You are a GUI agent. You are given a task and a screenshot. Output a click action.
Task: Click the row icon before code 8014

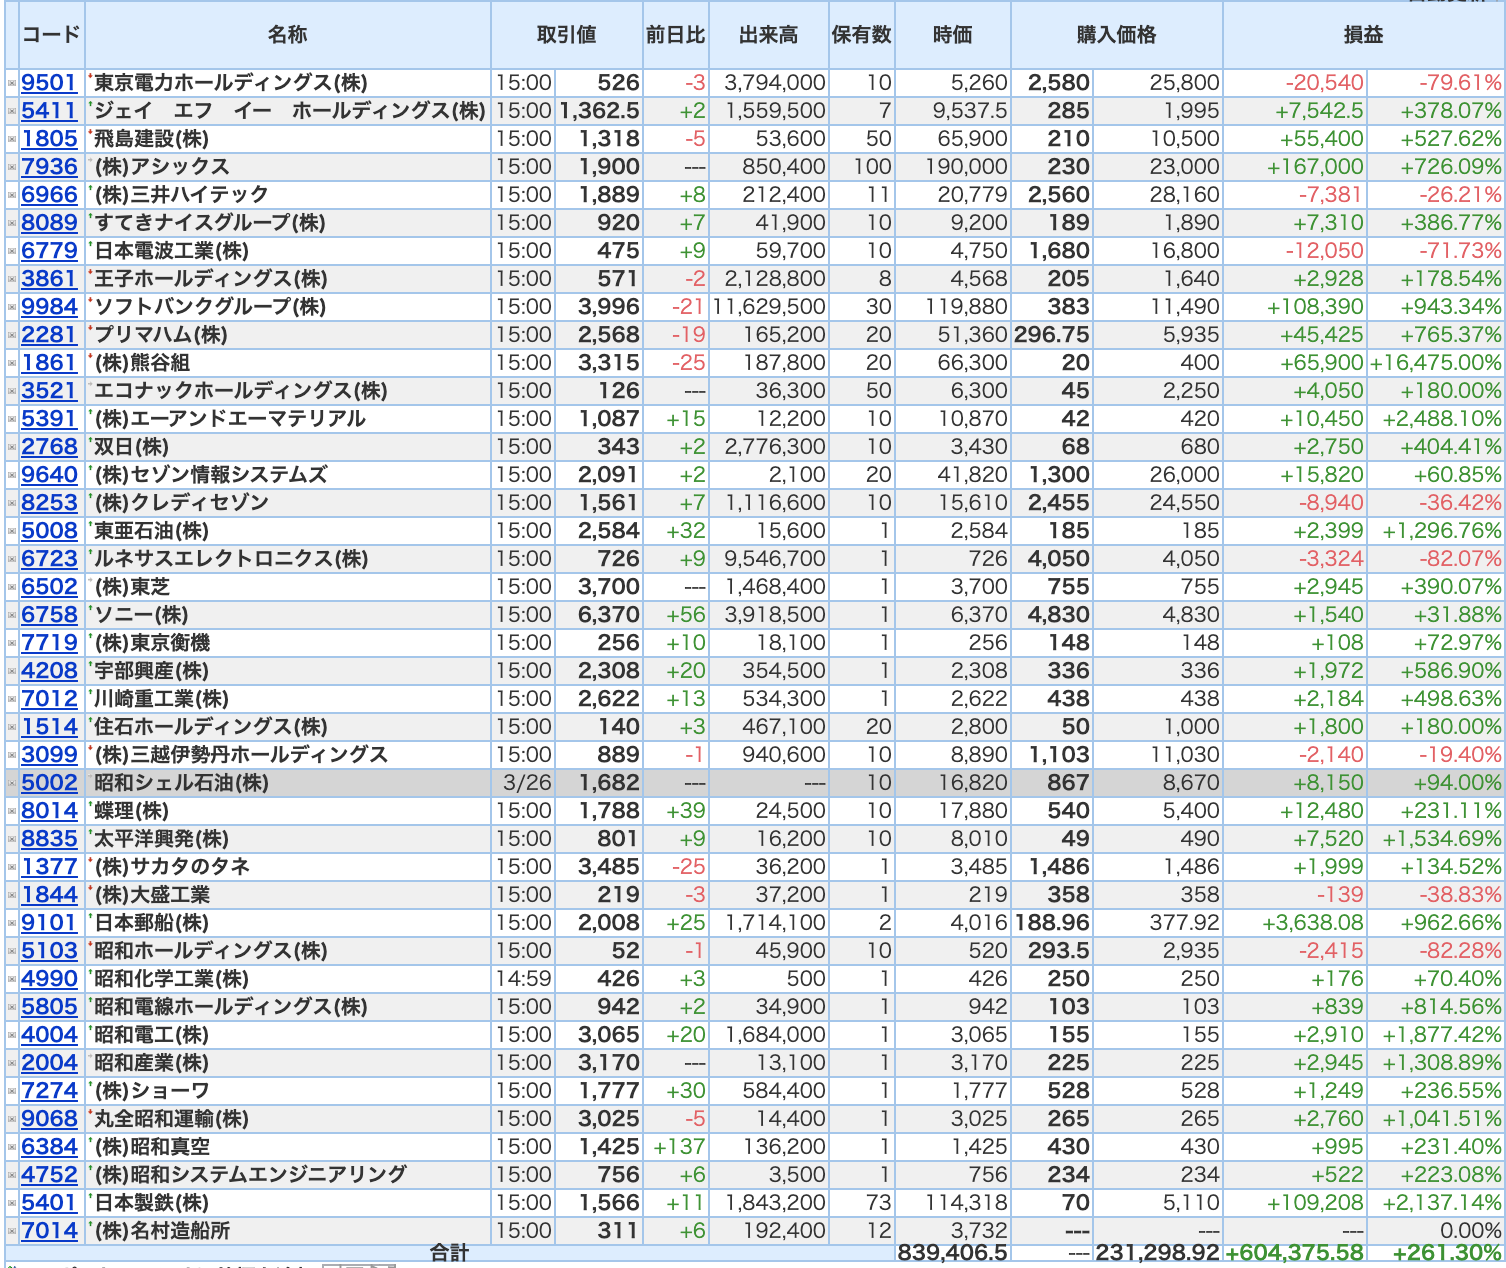12,811
